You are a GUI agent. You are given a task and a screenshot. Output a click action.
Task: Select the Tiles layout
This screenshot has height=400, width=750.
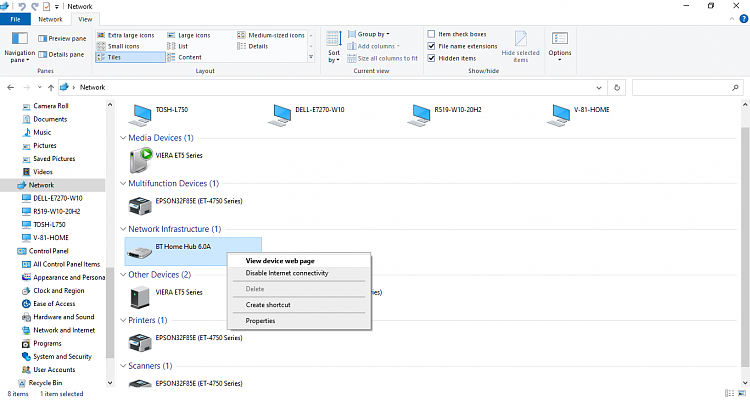[131, 57]
